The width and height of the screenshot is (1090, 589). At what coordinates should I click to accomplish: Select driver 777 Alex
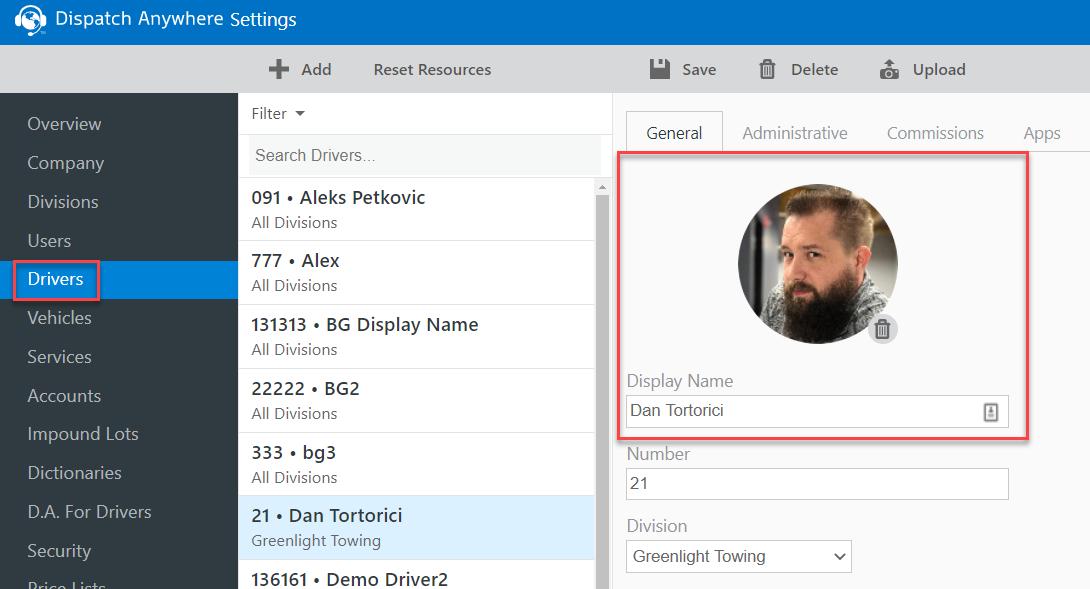click(x=416, y=273)
